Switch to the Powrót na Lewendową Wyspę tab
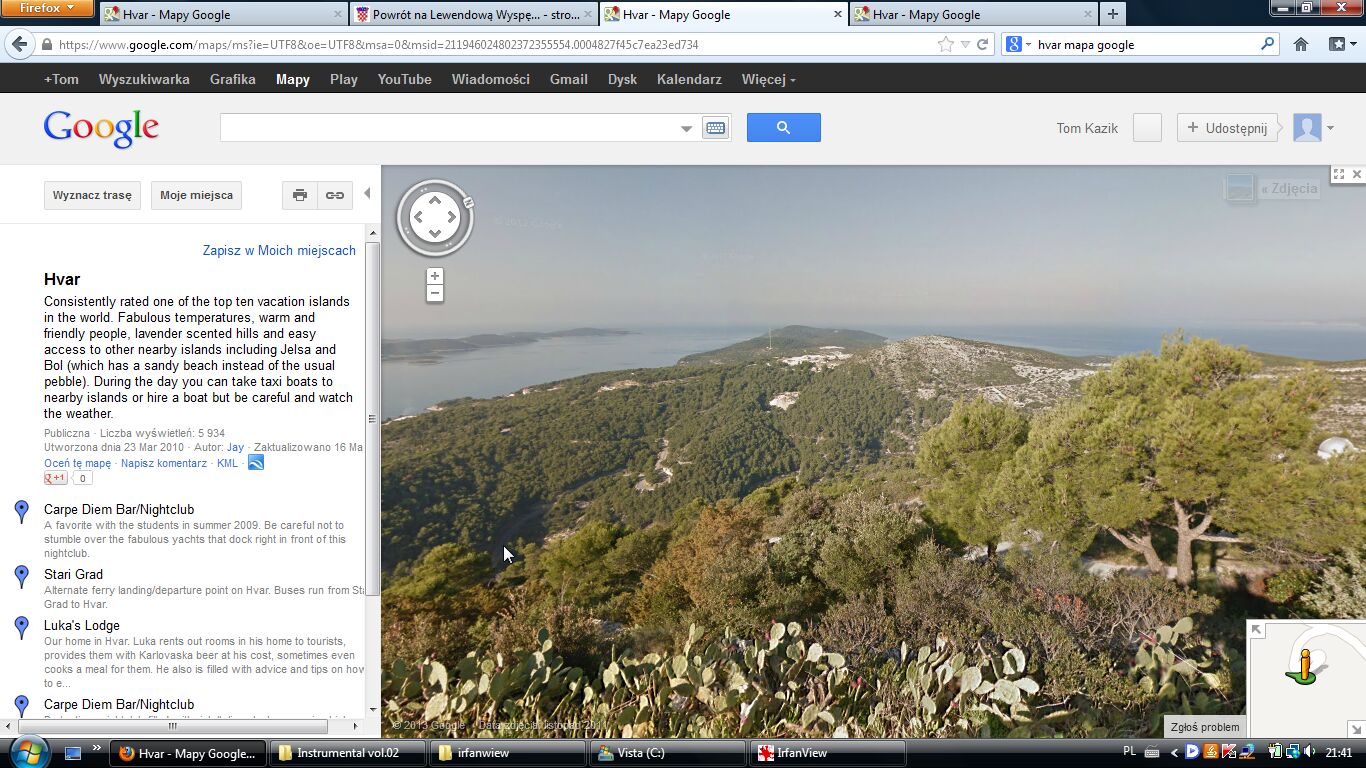 (x=475, y=15)
